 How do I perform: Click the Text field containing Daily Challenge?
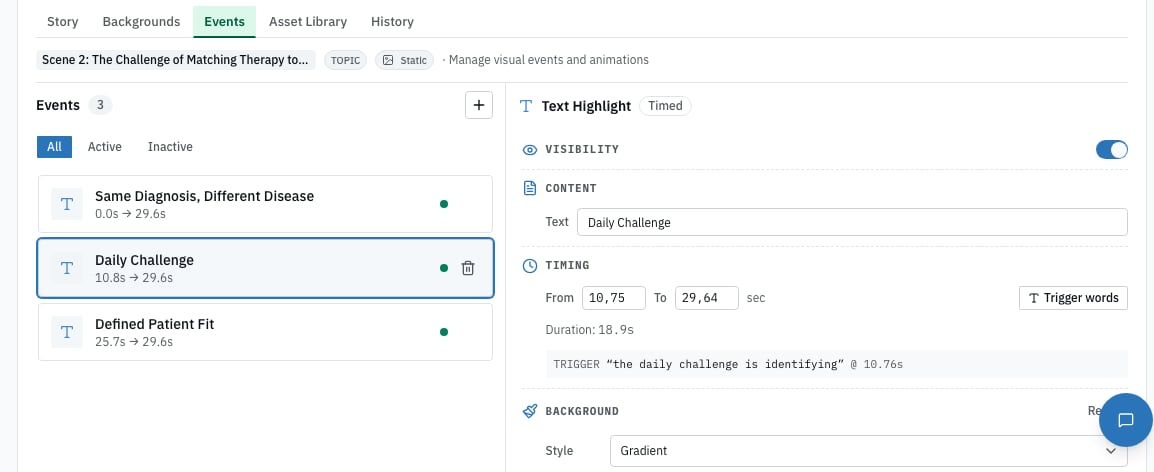pyautogui.click(x=852, y=222)
